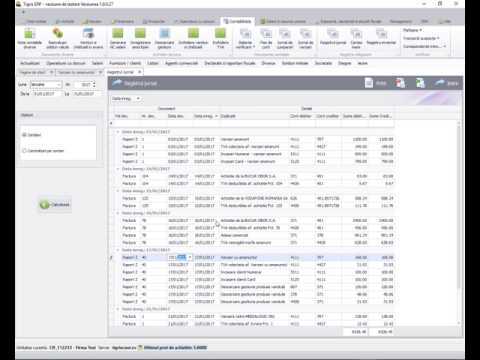
Task: Open Venituri si cheltuieli in avans
Action: tap(88, 38)
